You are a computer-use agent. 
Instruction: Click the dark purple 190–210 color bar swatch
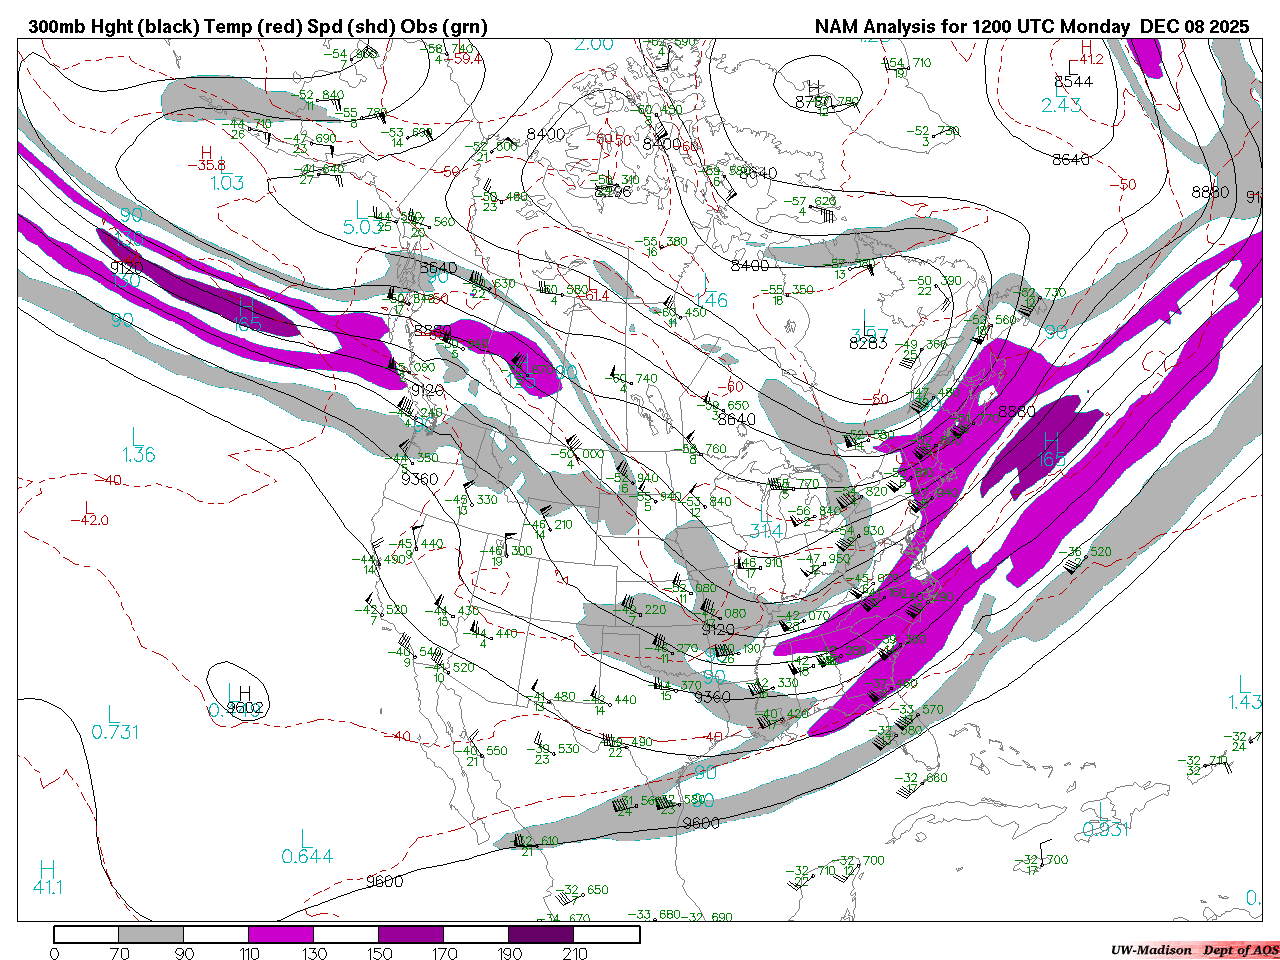[x=541, y=934]
